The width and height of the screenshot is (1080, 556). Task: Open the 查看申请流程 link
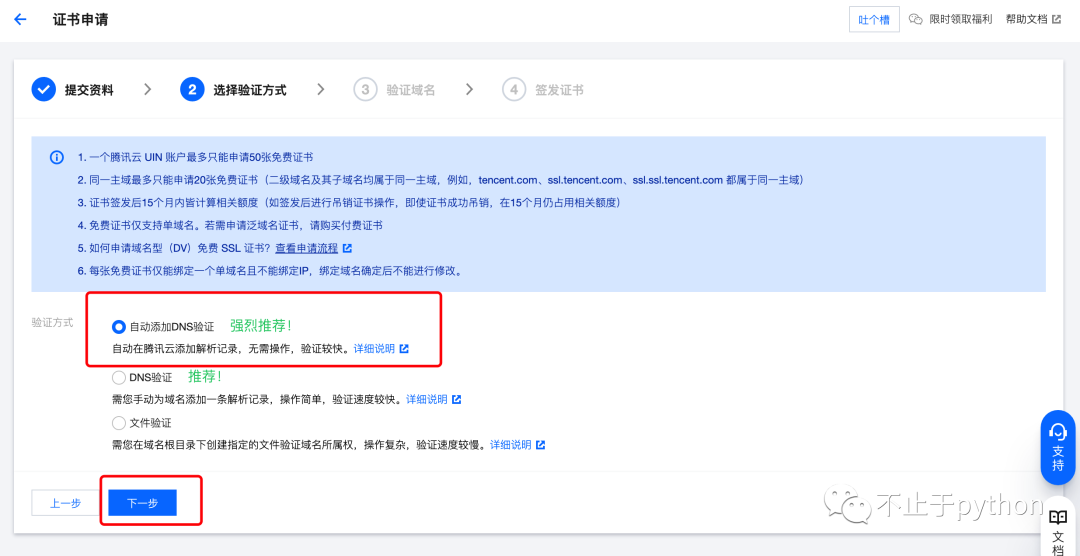pyautogui.click(x=306, y=248)
